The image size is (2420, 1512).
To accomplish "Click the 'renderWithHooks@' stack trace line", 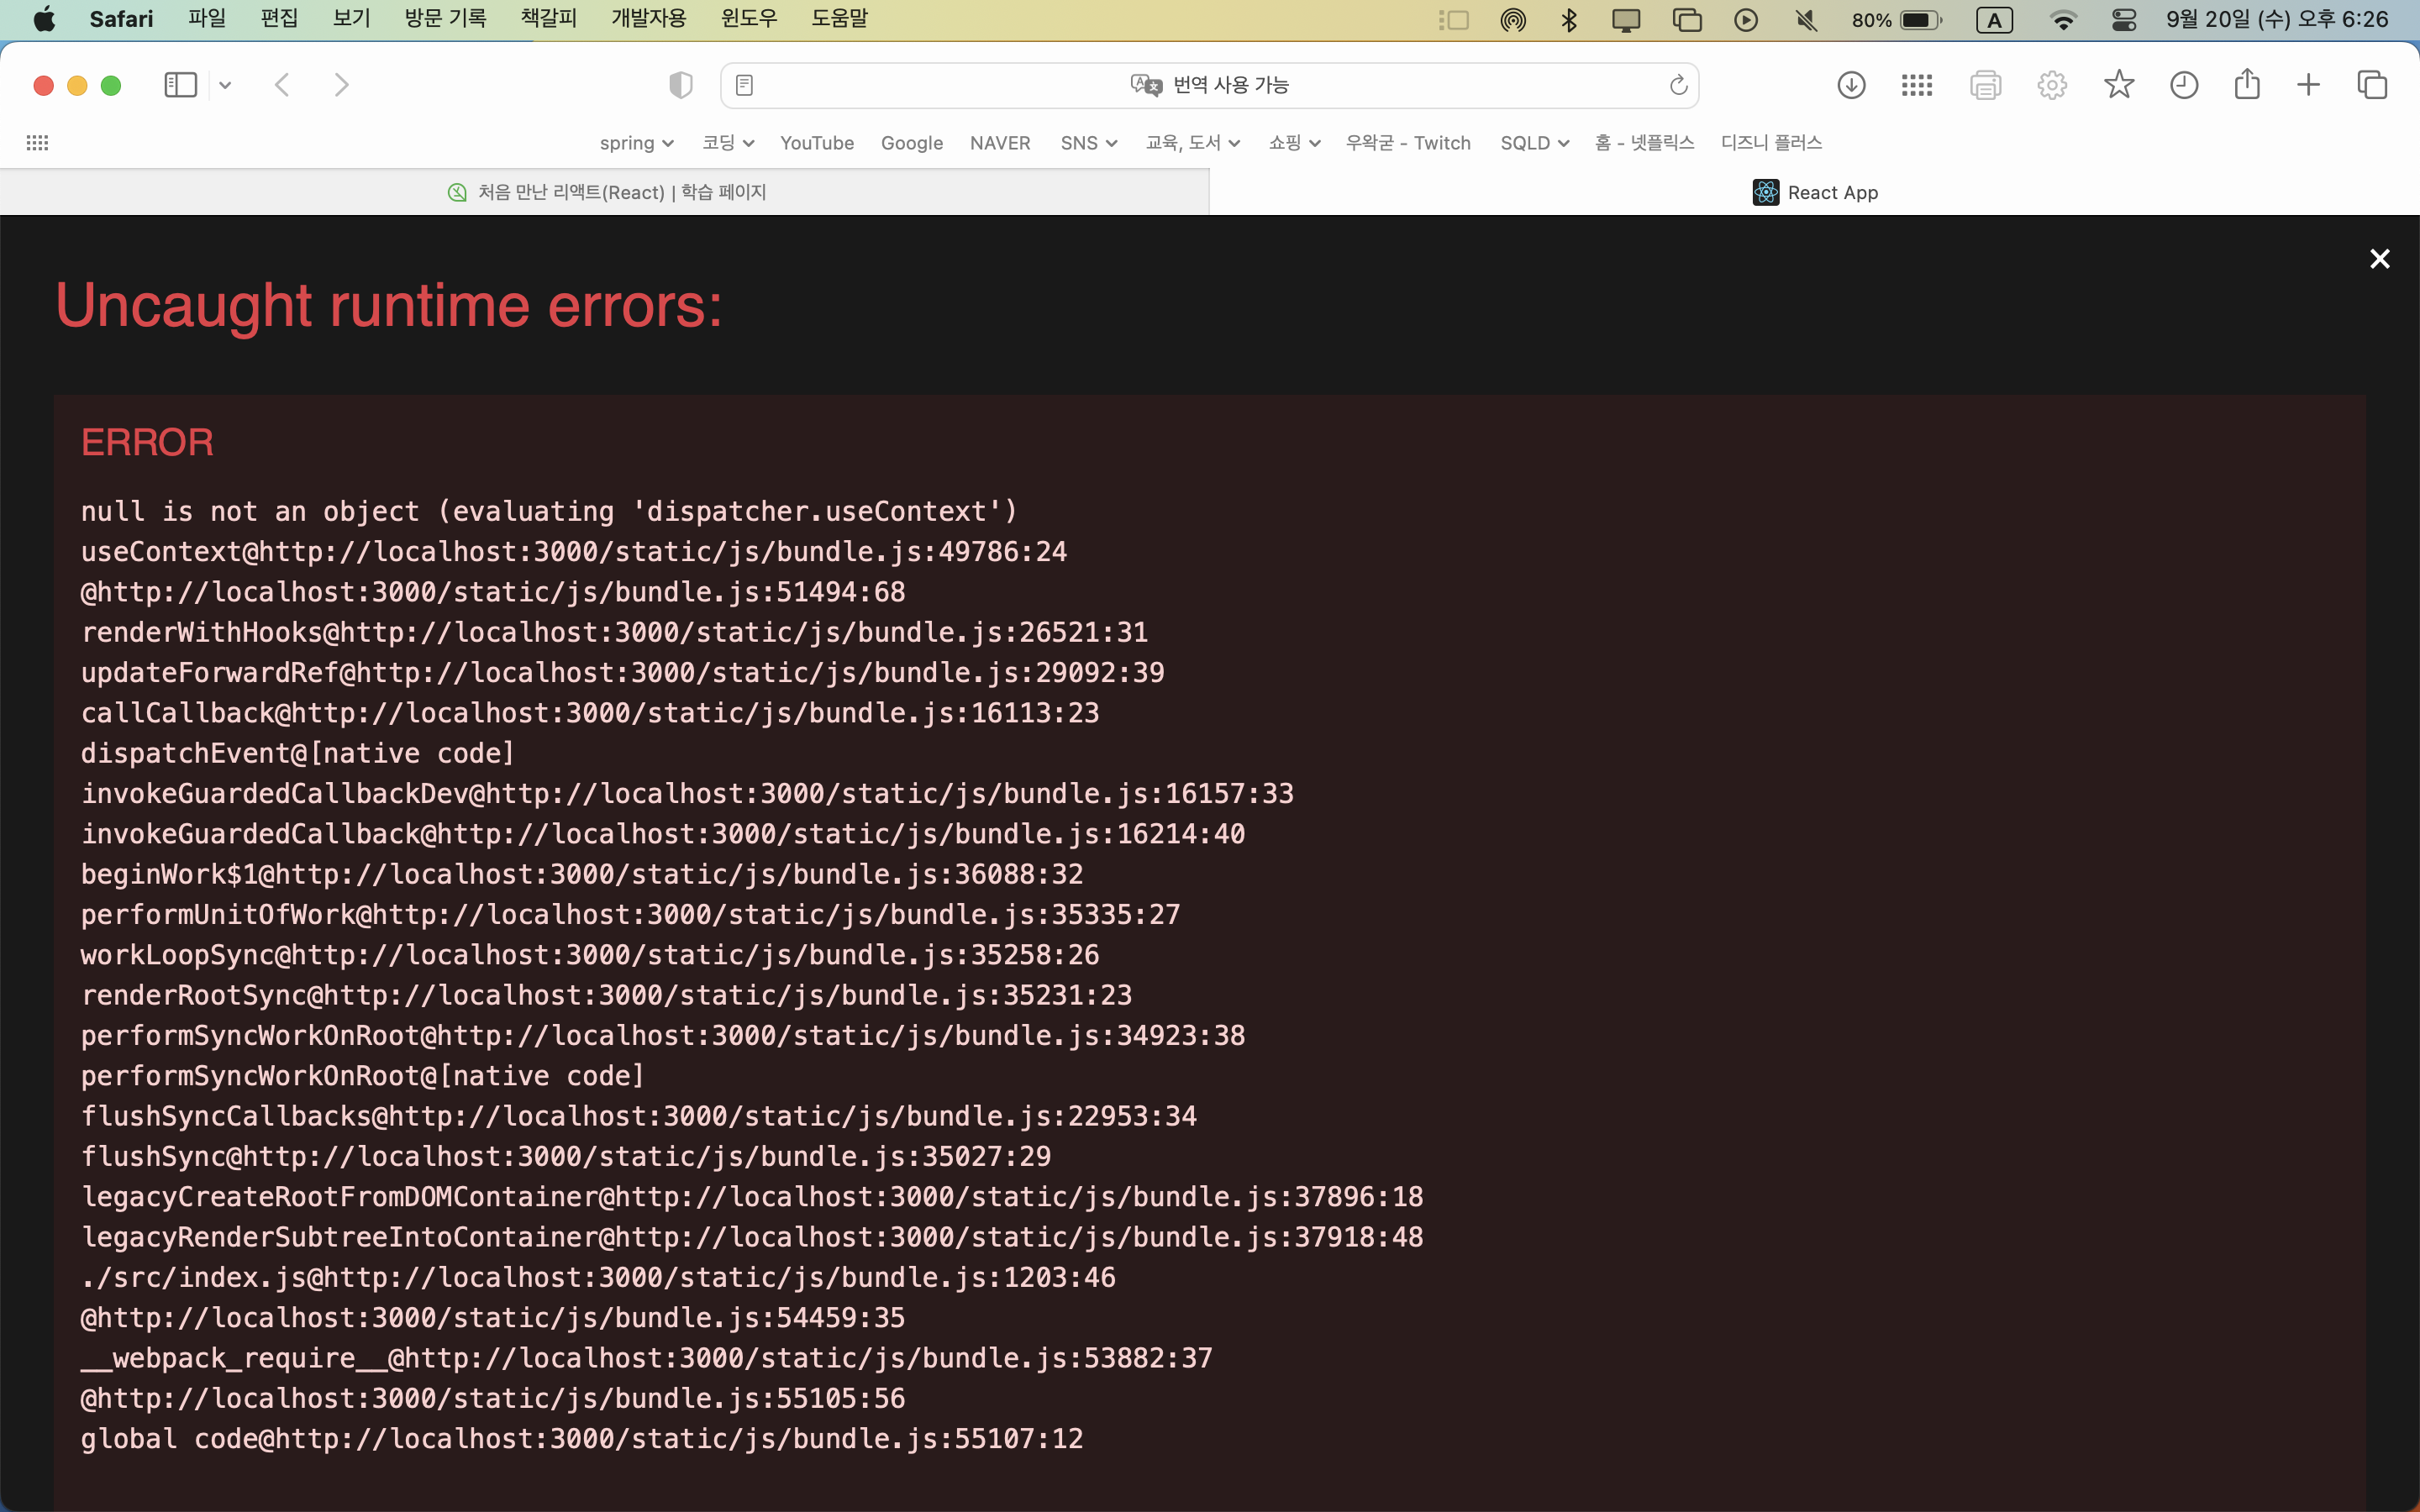I will coord(614,632).
